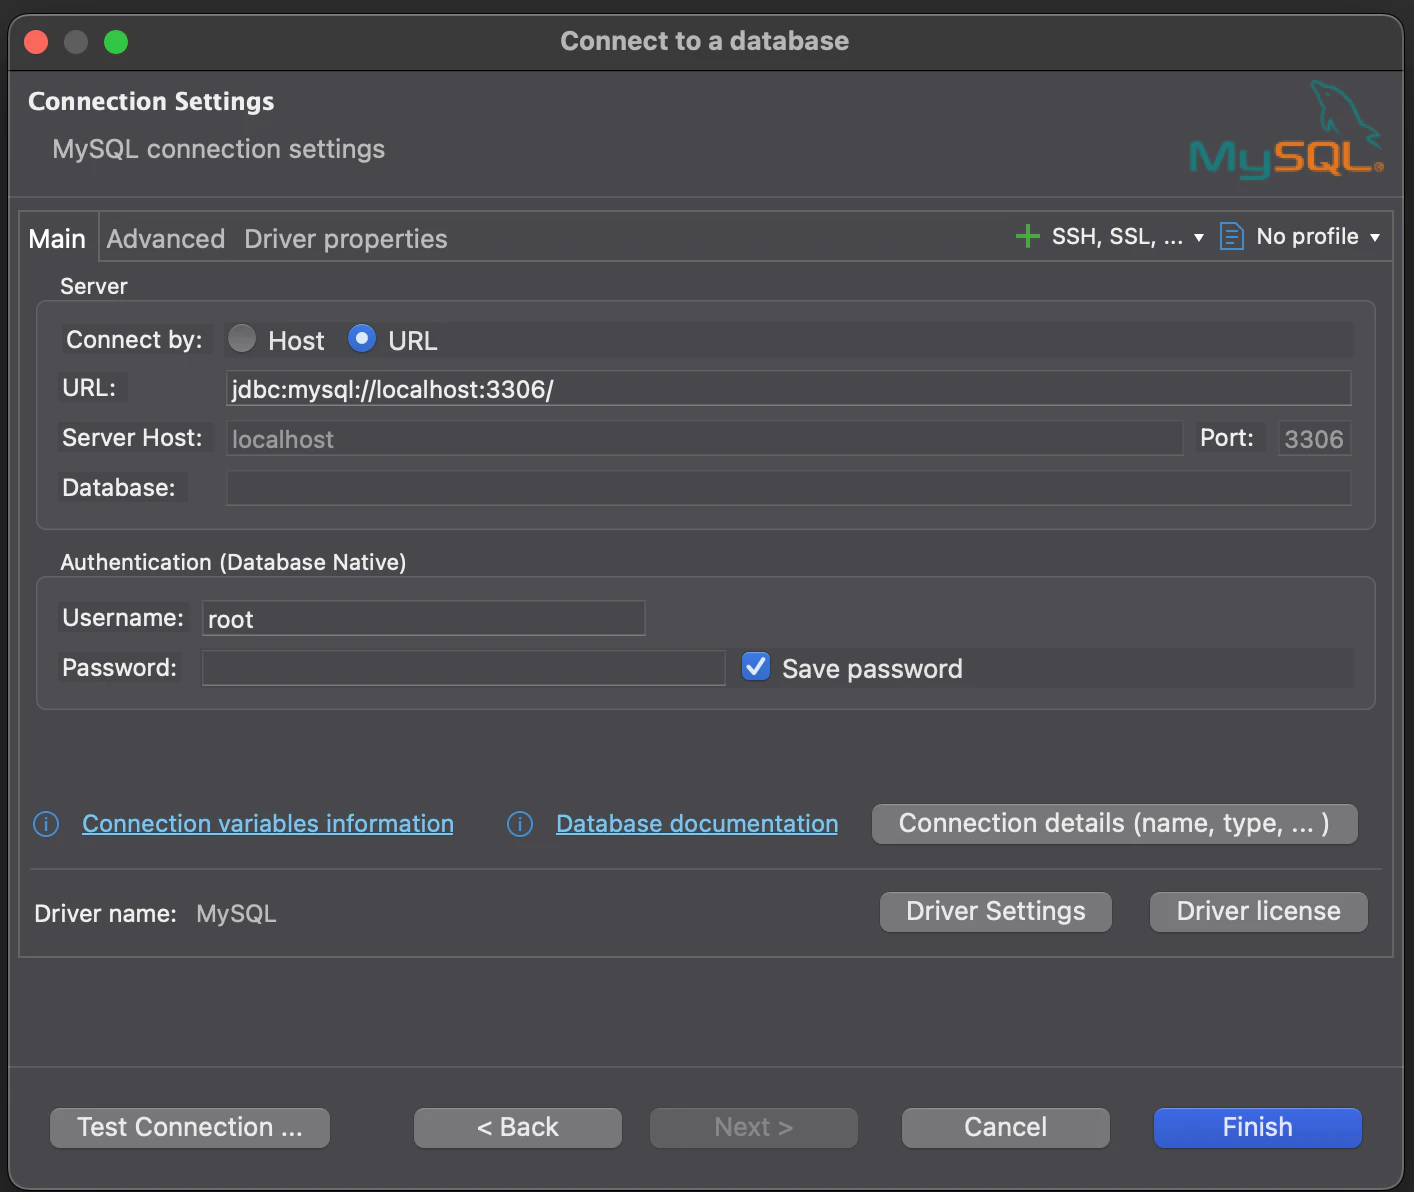The height and width of the screenshot is (1192, 1414).
Task: Open Connection details (name, type, ... )
Action: [x=1115, y=824]
